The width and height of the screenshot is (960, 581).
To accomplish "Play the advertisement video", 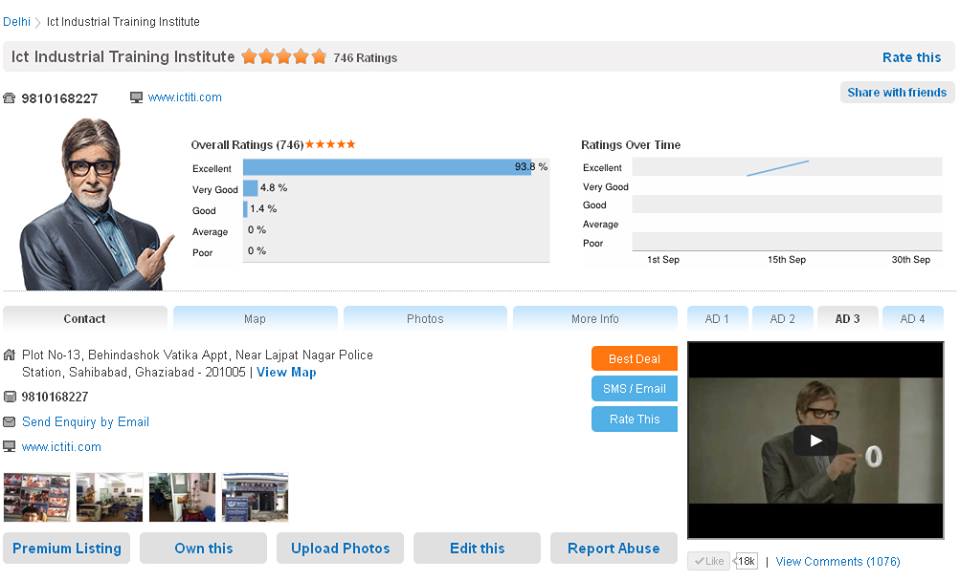I will click(x=816, y=440).
